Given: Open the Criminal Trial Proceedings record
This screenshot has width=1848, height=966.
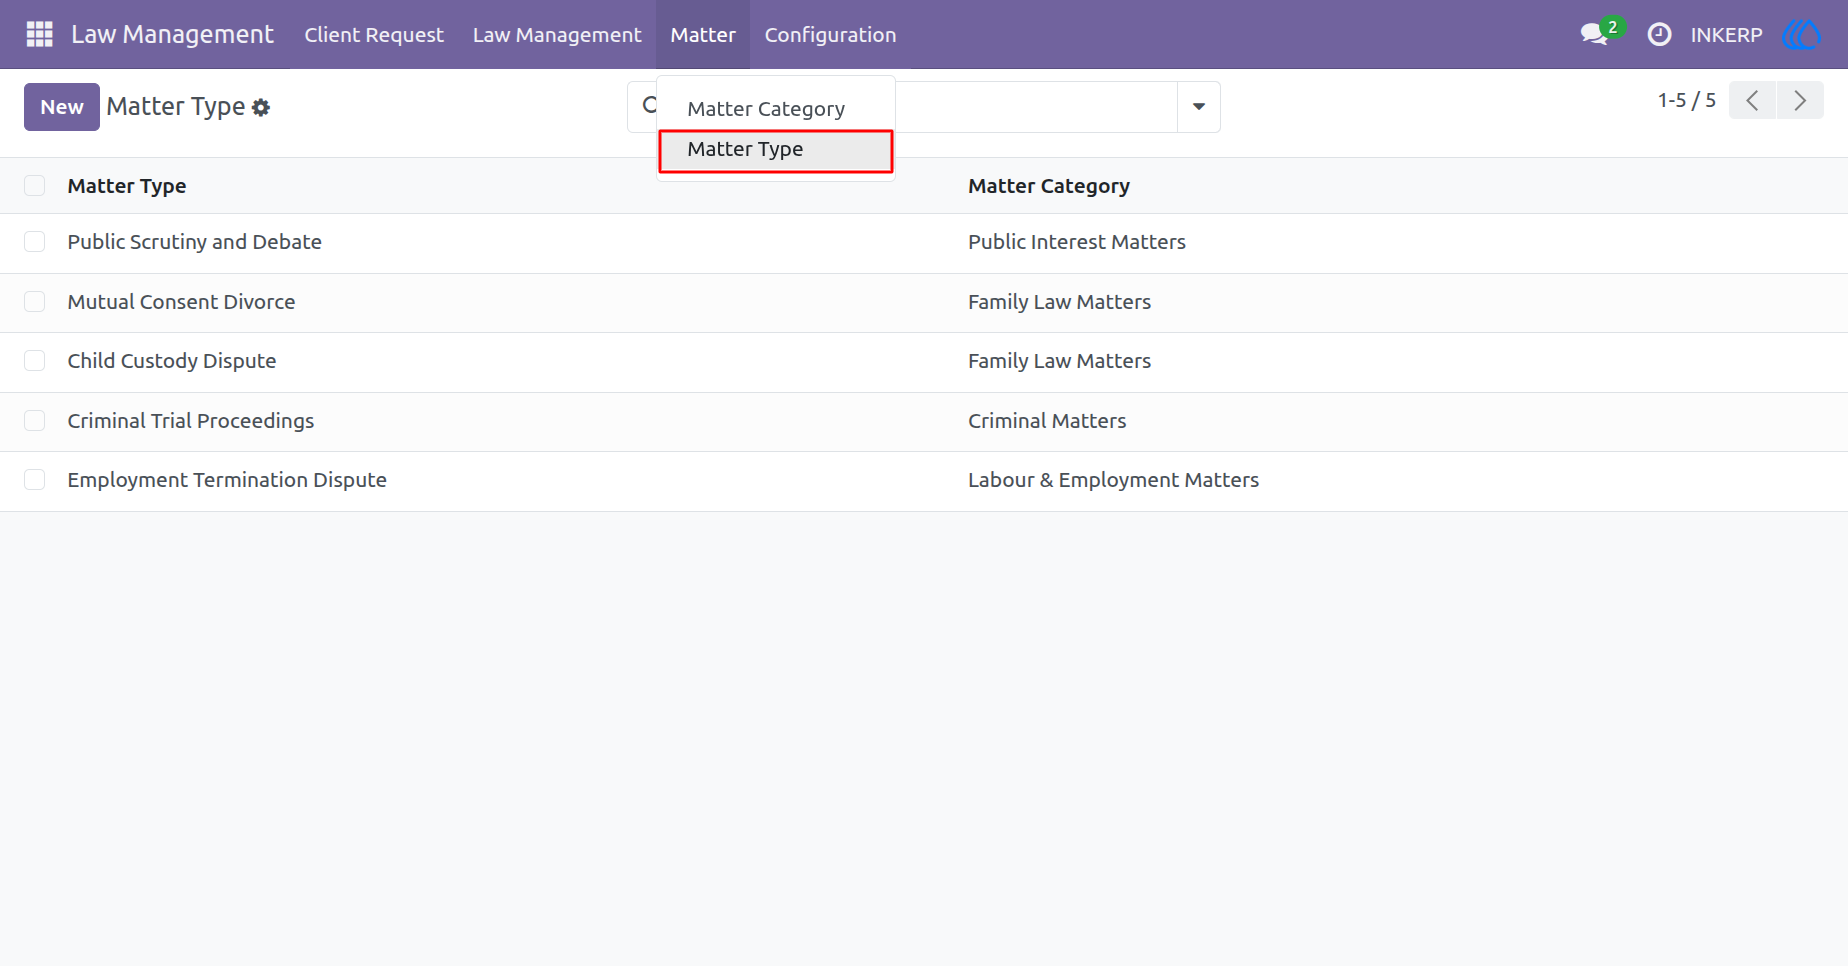Looking at the screenshot, I should (x=191, y=421).
